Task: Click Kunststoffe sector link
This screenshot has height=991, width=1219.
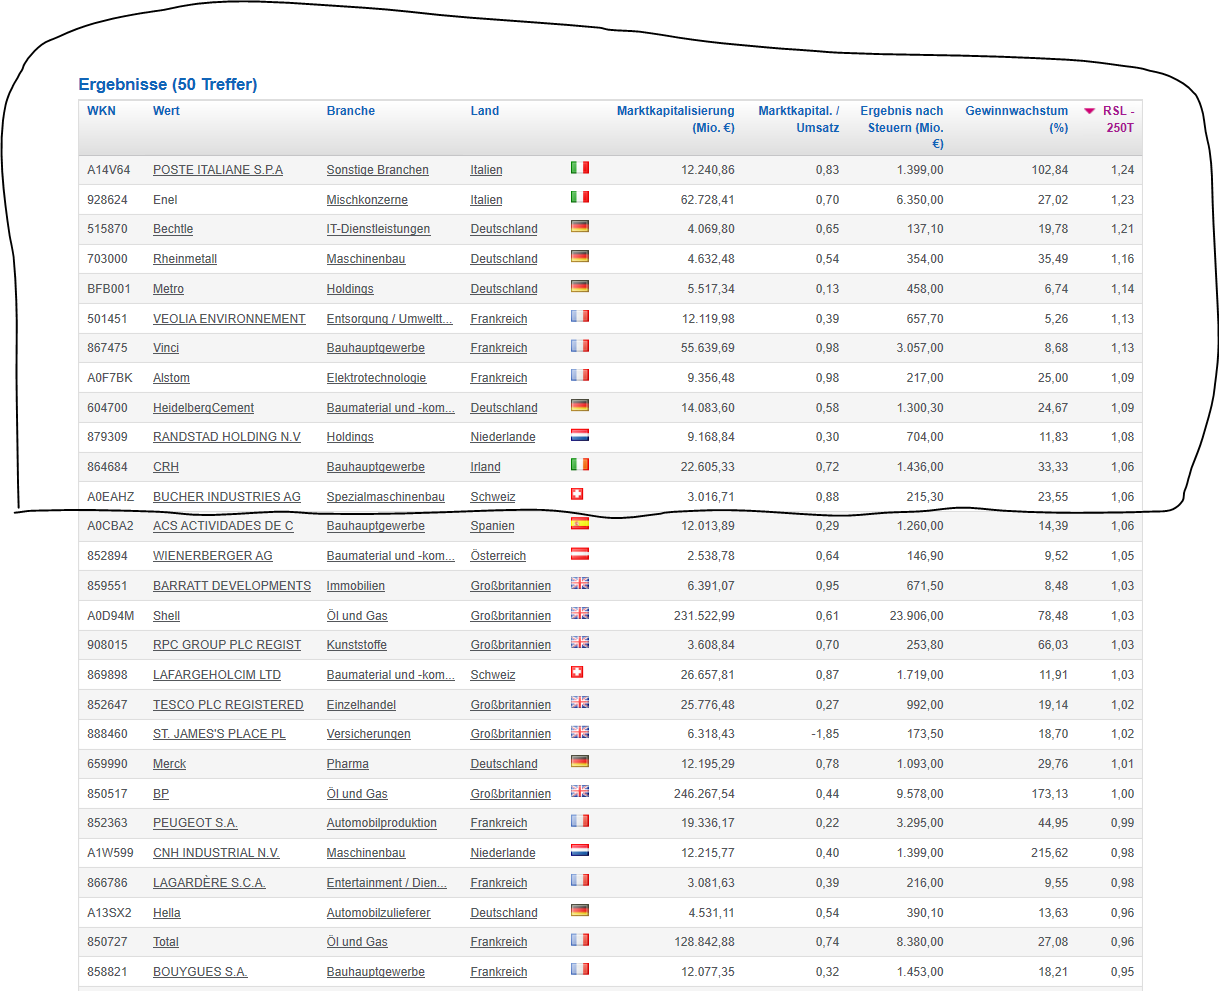Action: (x=357, y=645)
